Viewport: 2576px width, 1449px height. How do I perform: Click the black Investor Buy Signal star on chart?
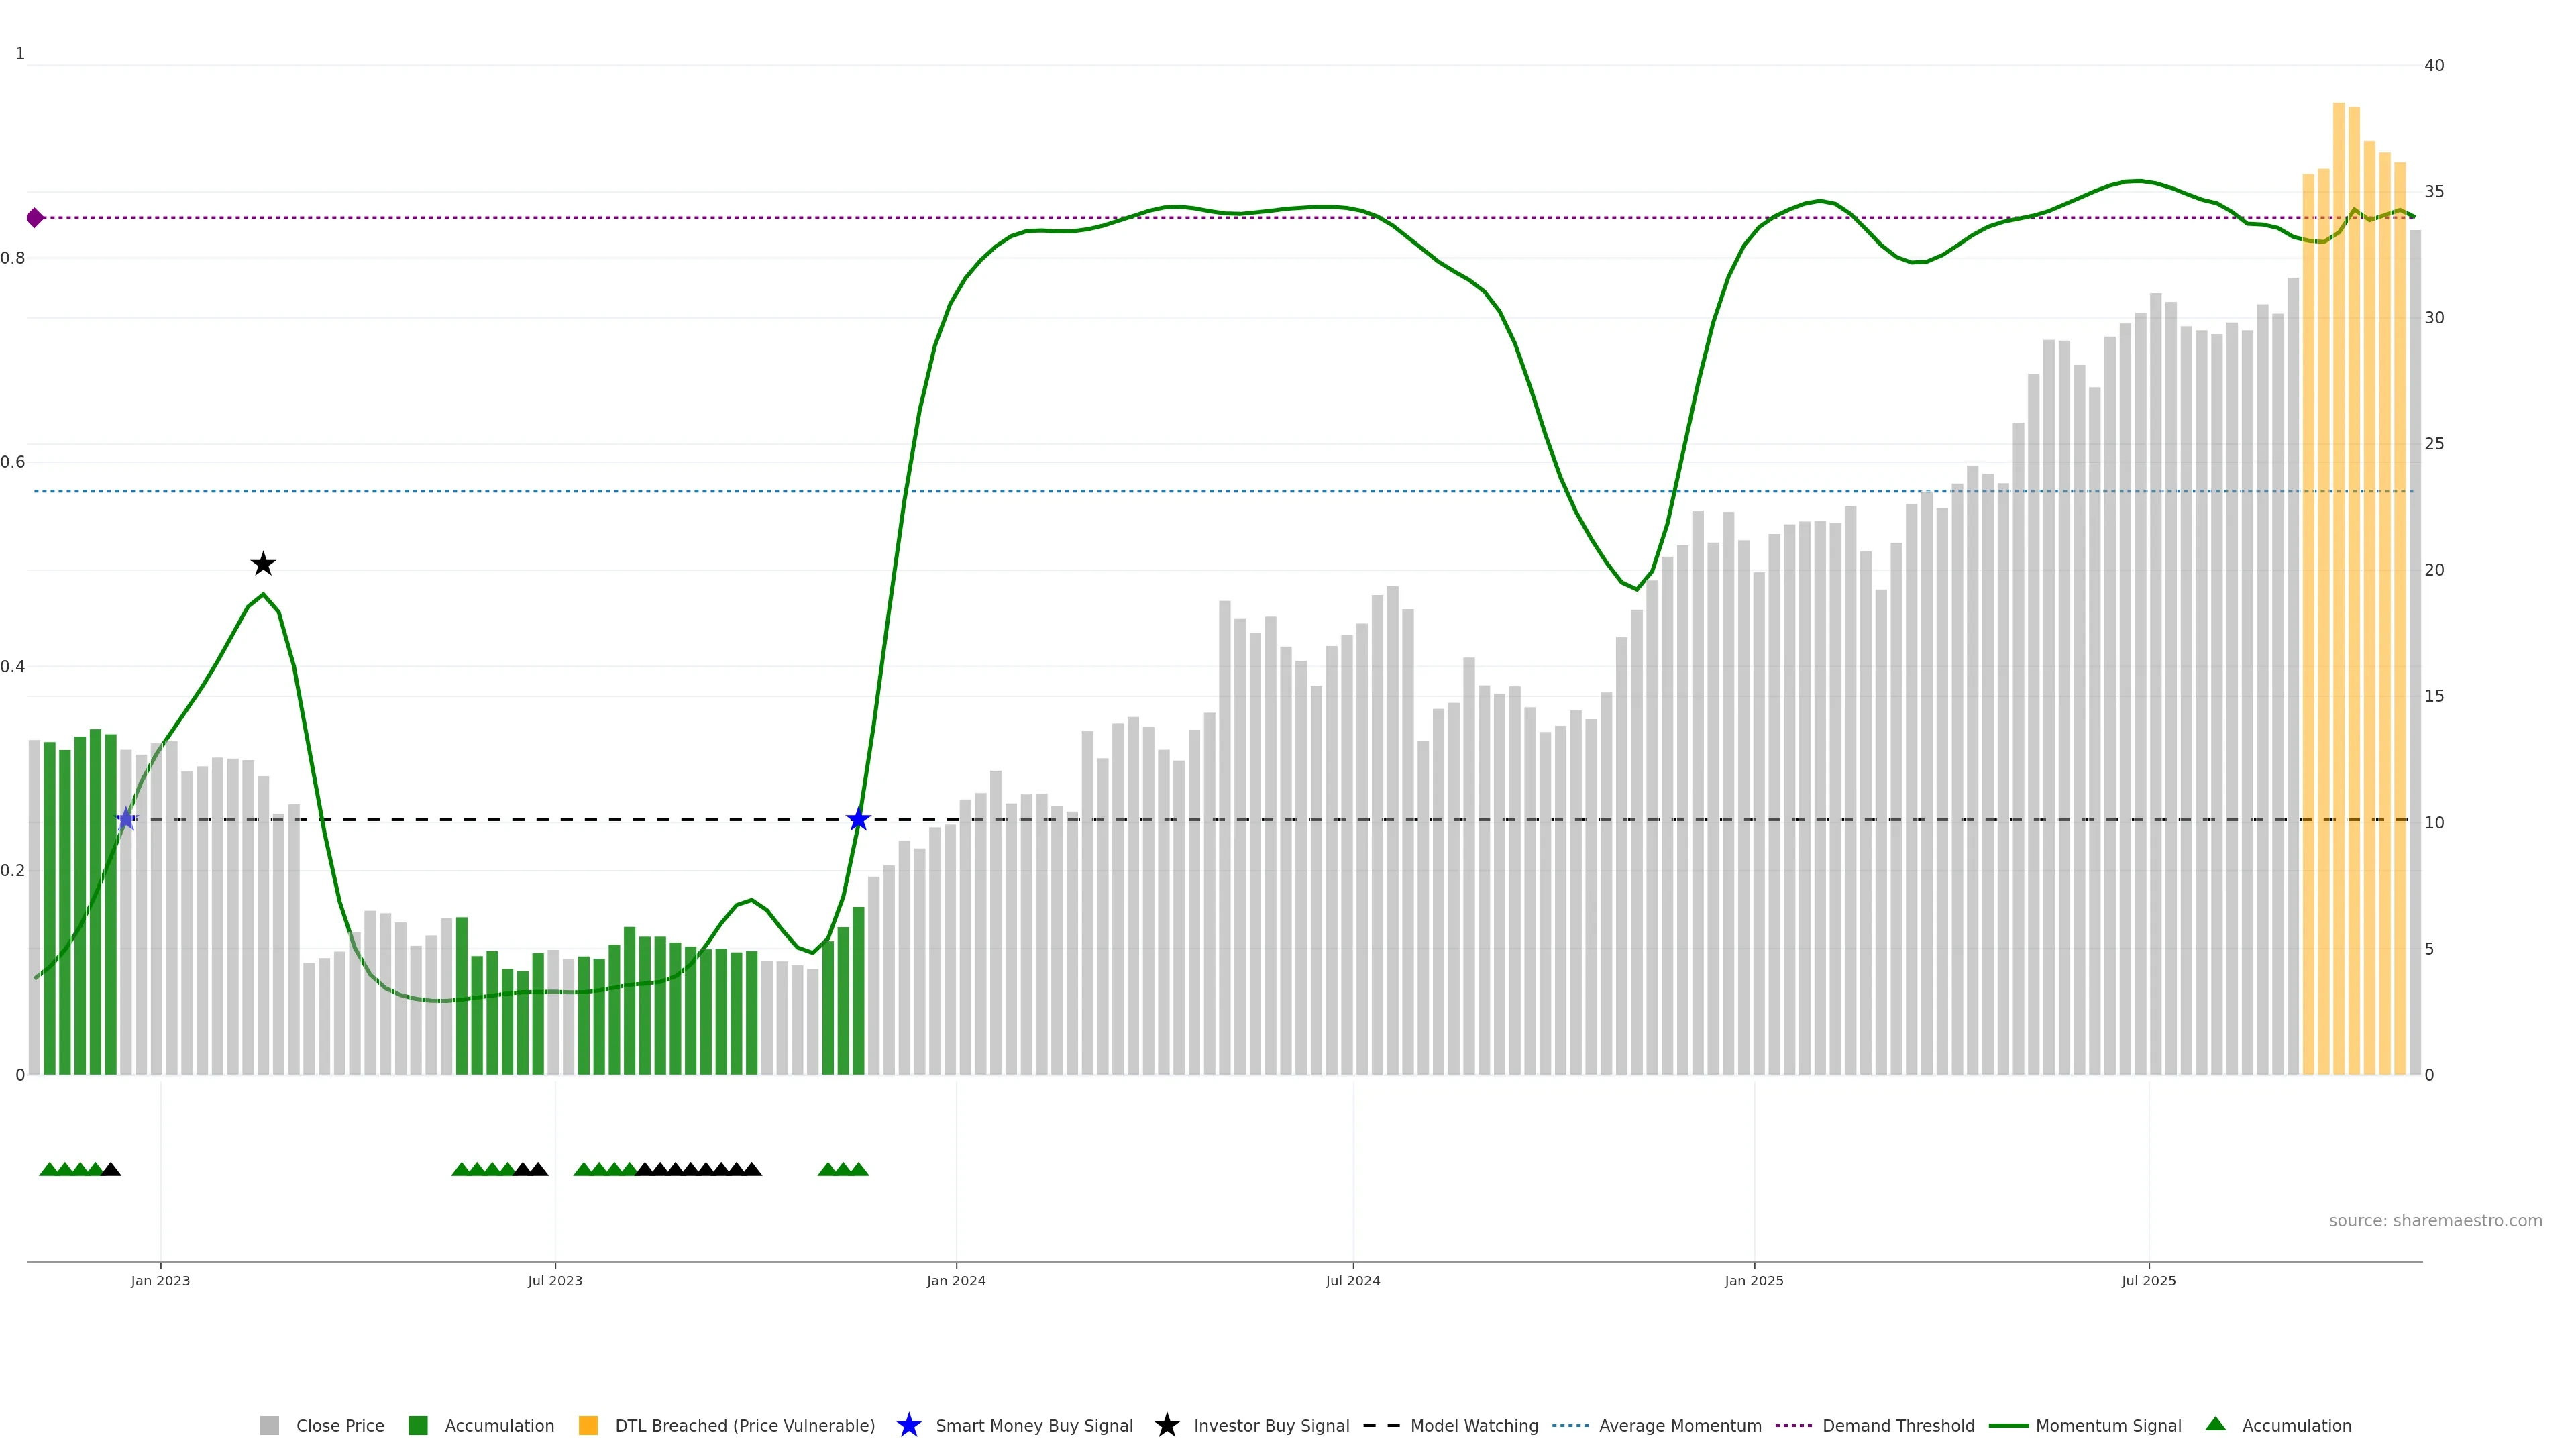pyautogui.click(x=263, y=564)
